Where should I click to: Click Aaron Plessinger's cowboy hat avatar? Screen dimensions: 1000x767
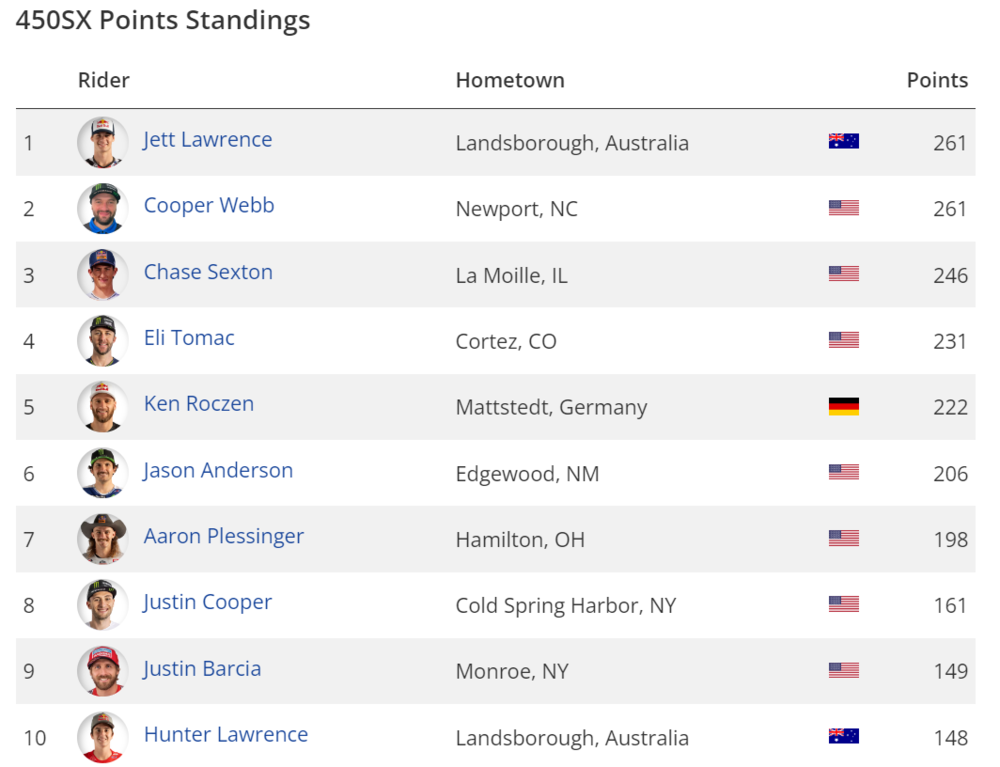tap(102, 538)
